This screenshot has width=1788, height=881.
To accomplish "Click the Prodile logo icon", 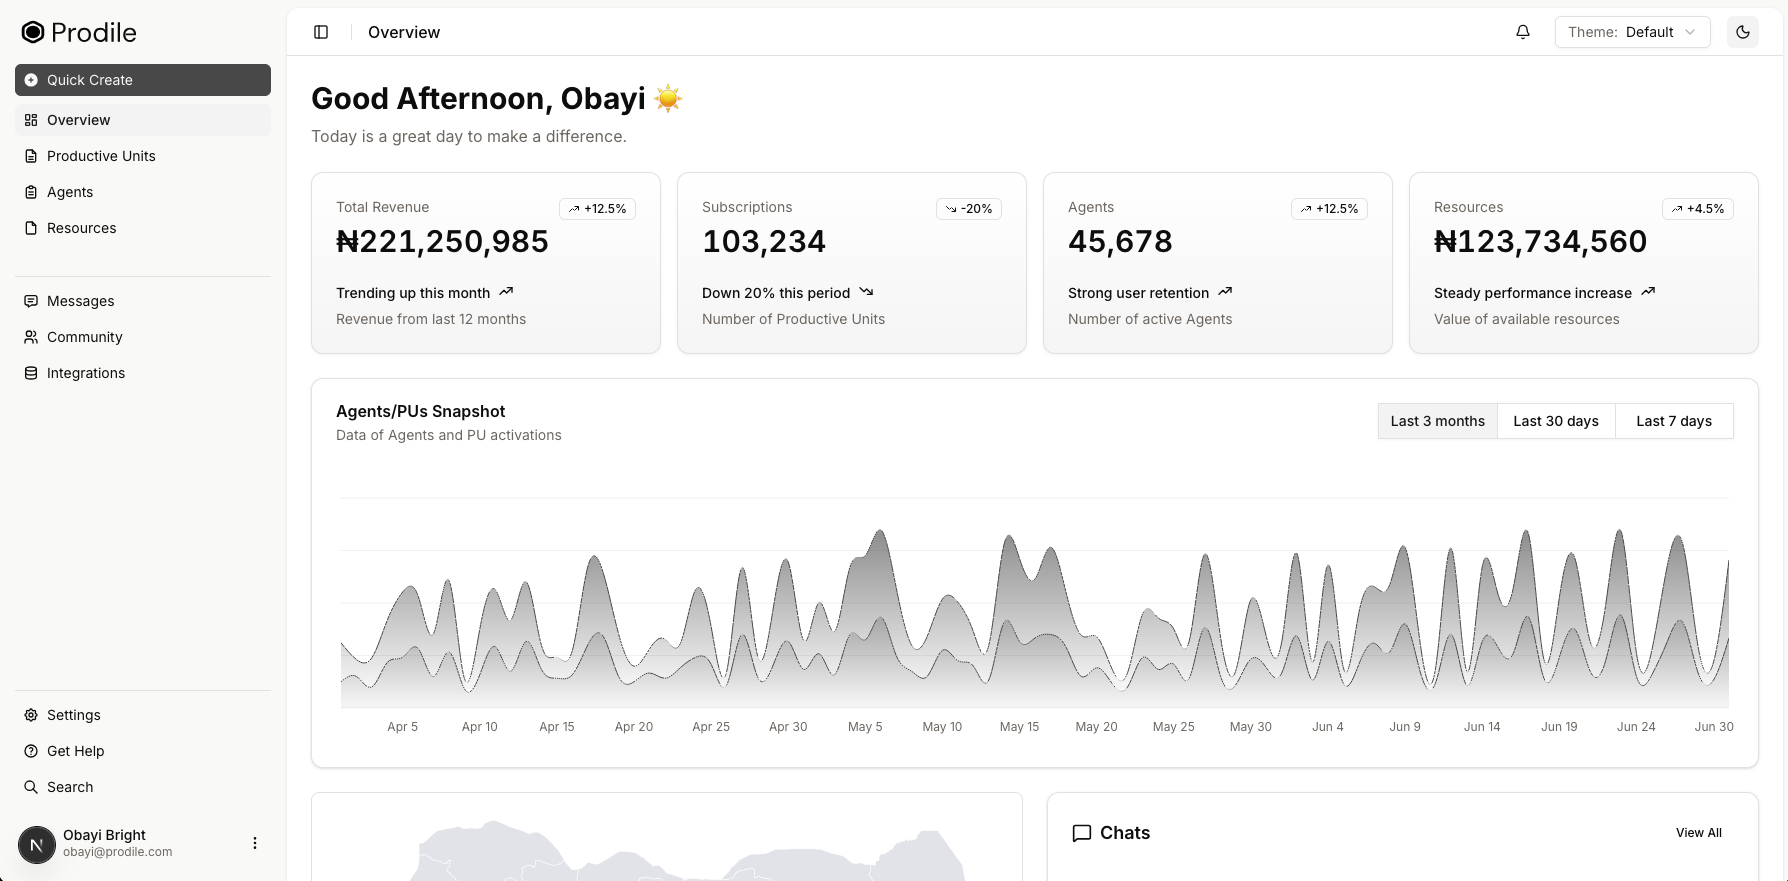I will click(x=33, y=32).
